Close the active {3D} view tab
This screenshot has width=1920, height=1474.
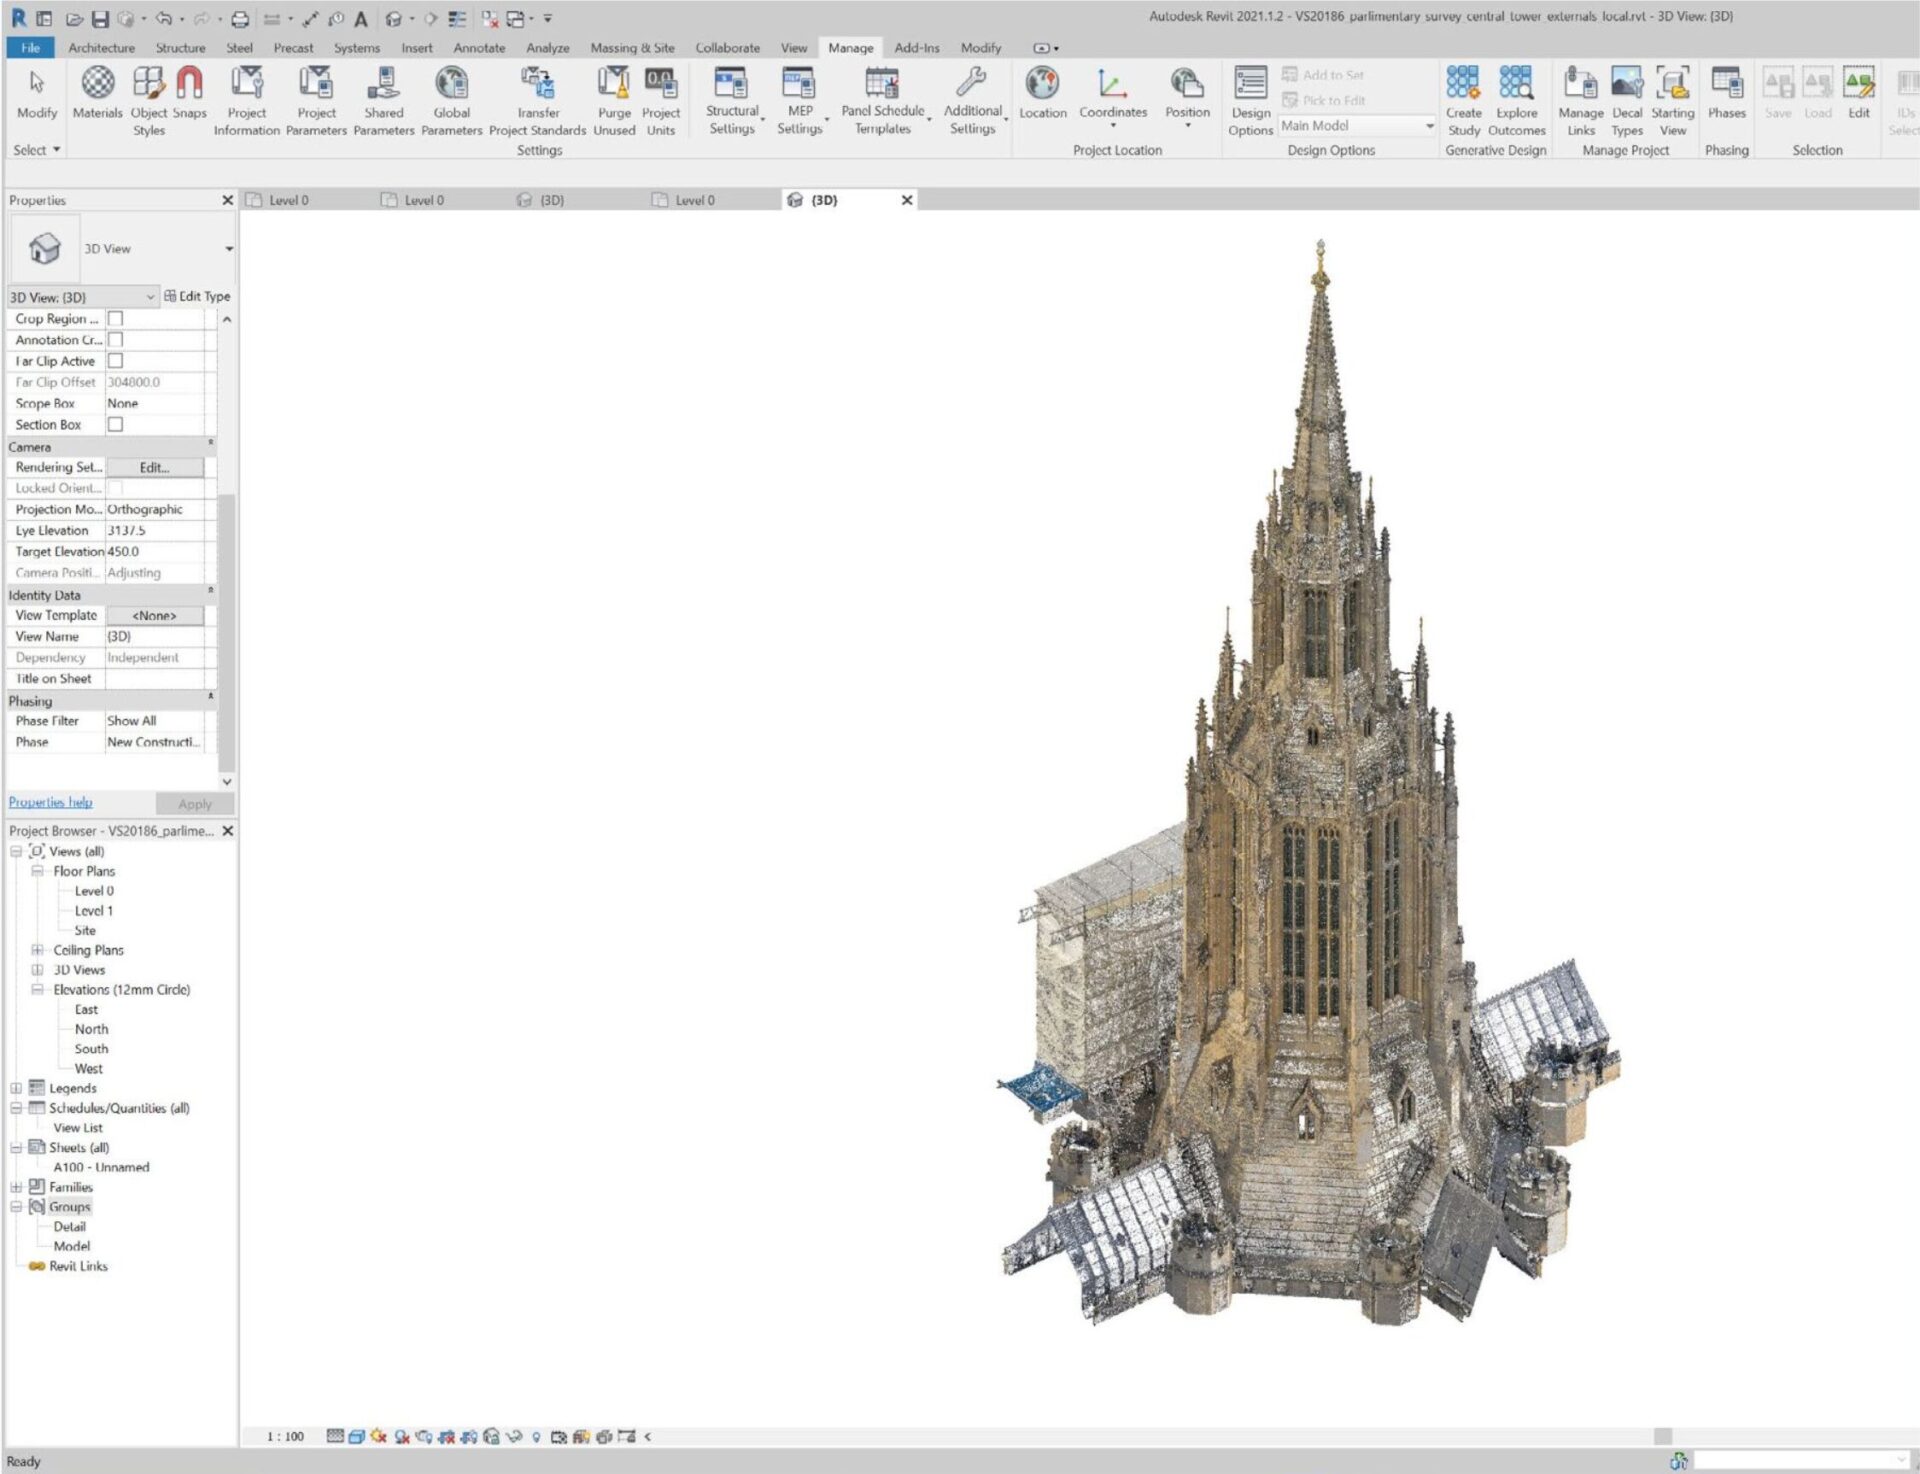point(907,200)
